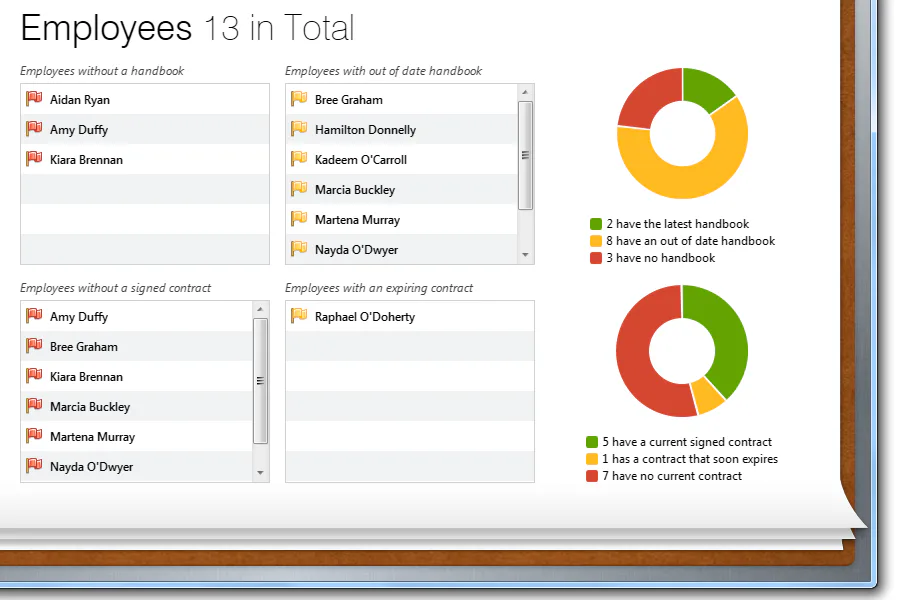Image resolution: width=900 pixels, height=600 pixels.
Task: Click '7 have no current contract' legend text
Action: (672, 476)
